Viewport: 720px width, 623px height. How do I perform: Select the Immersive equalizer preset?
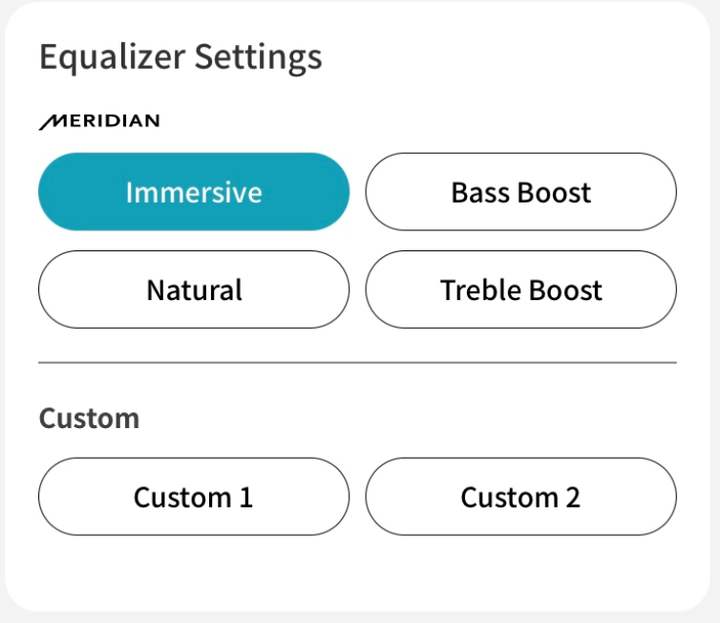point(194,191)
